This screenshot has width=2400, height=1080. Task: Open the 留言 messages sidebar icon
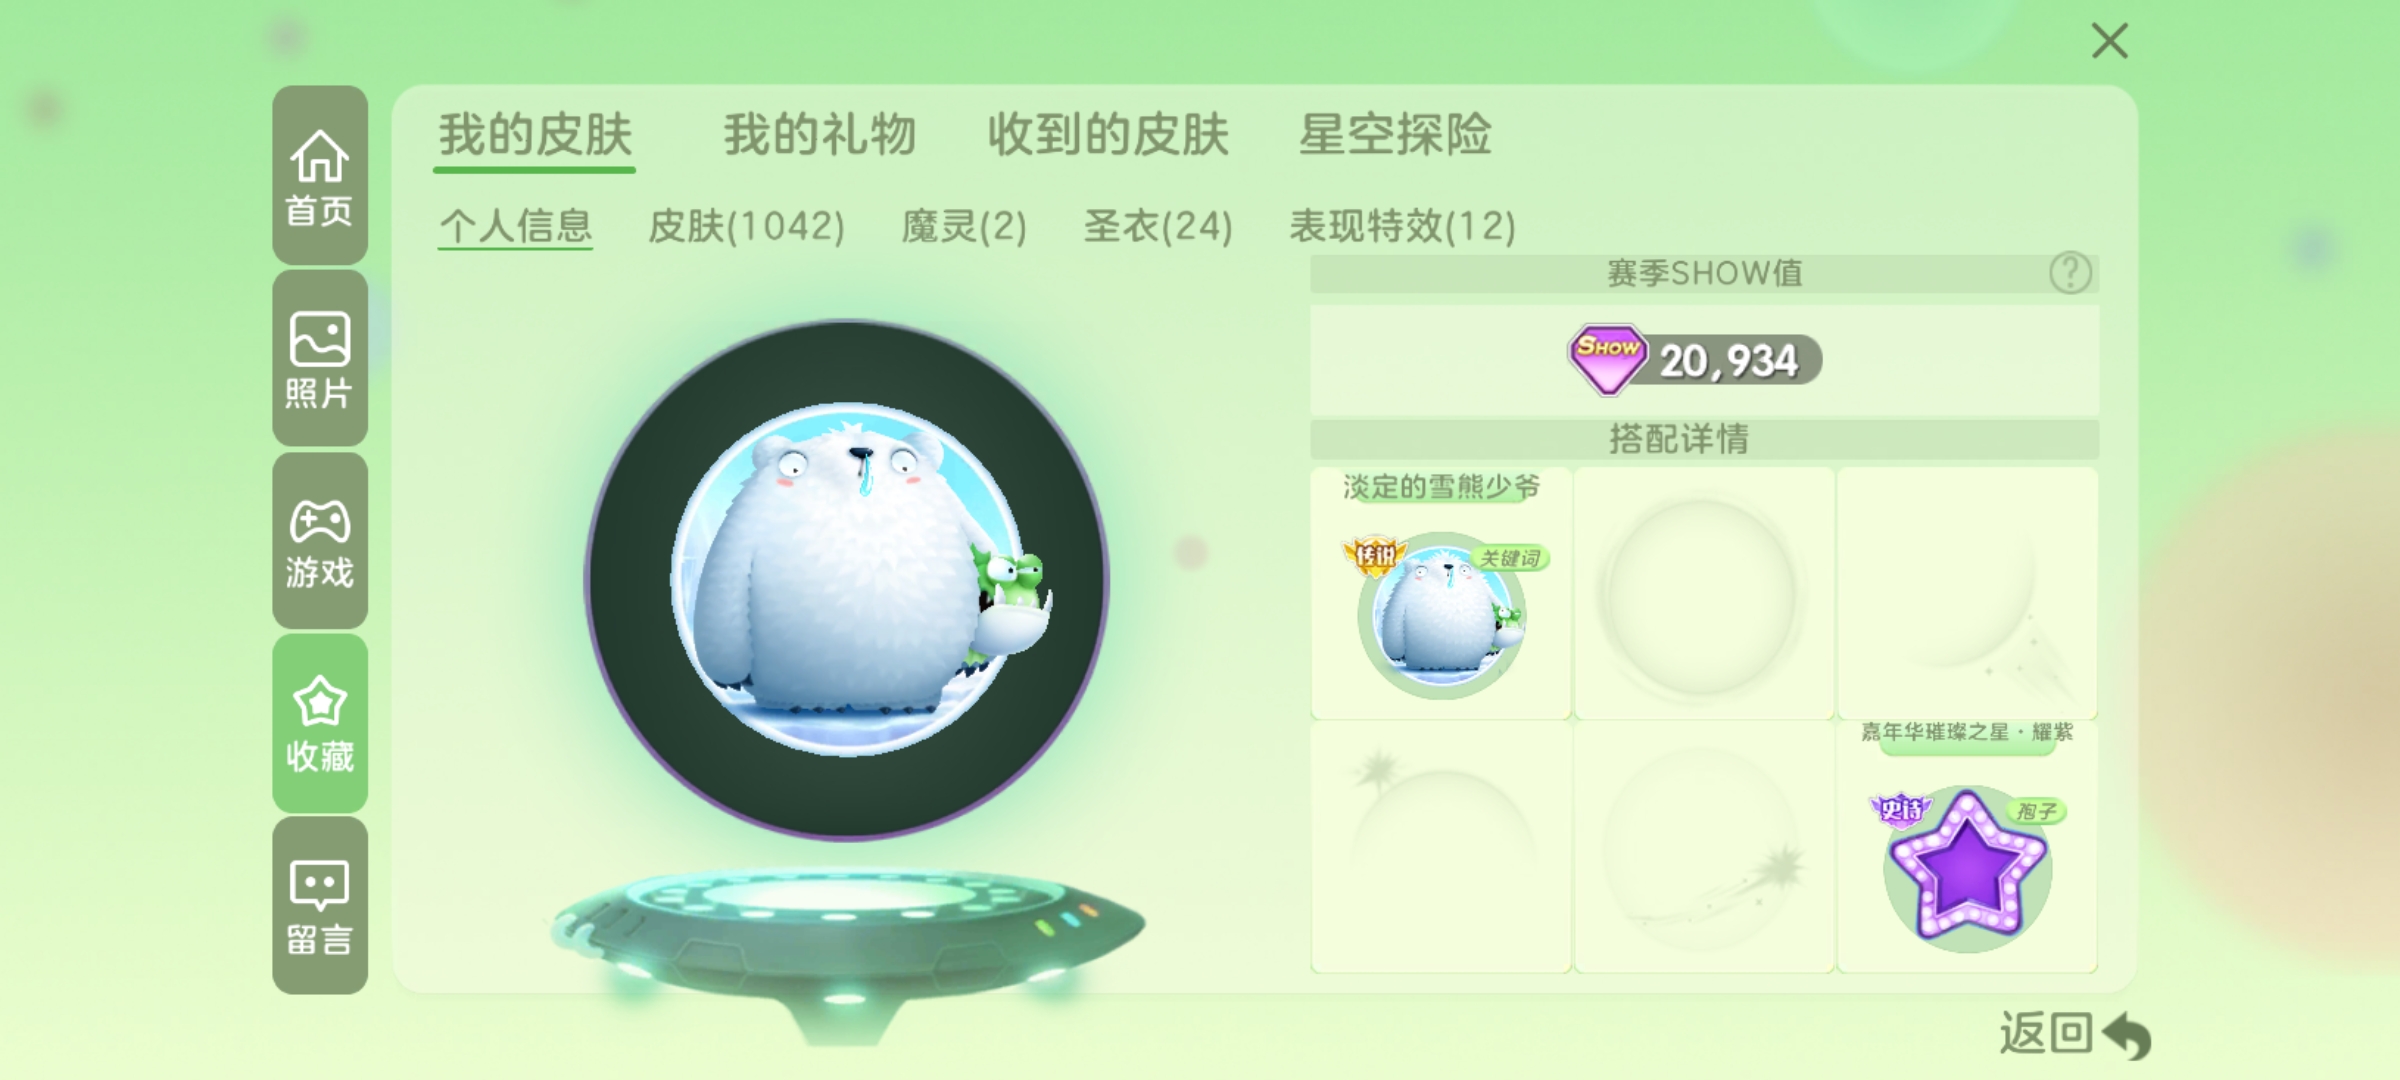point(320,905)
